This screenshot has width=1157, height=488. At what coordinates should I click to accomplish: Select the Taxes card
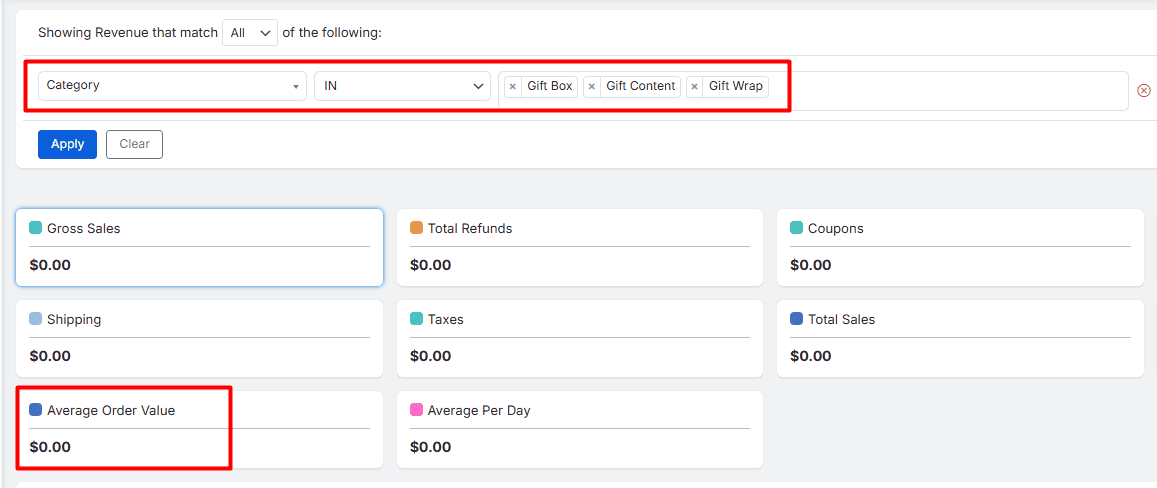point(579,339)
